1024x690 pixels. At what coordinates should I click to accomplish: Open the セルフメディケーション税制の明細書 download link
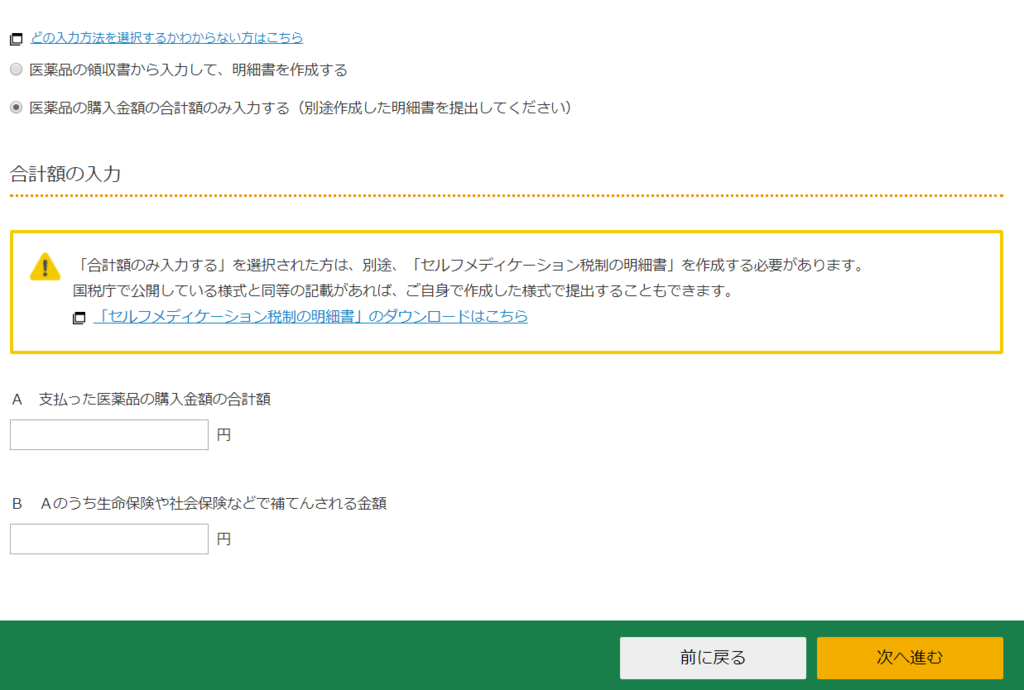point(310,317)
